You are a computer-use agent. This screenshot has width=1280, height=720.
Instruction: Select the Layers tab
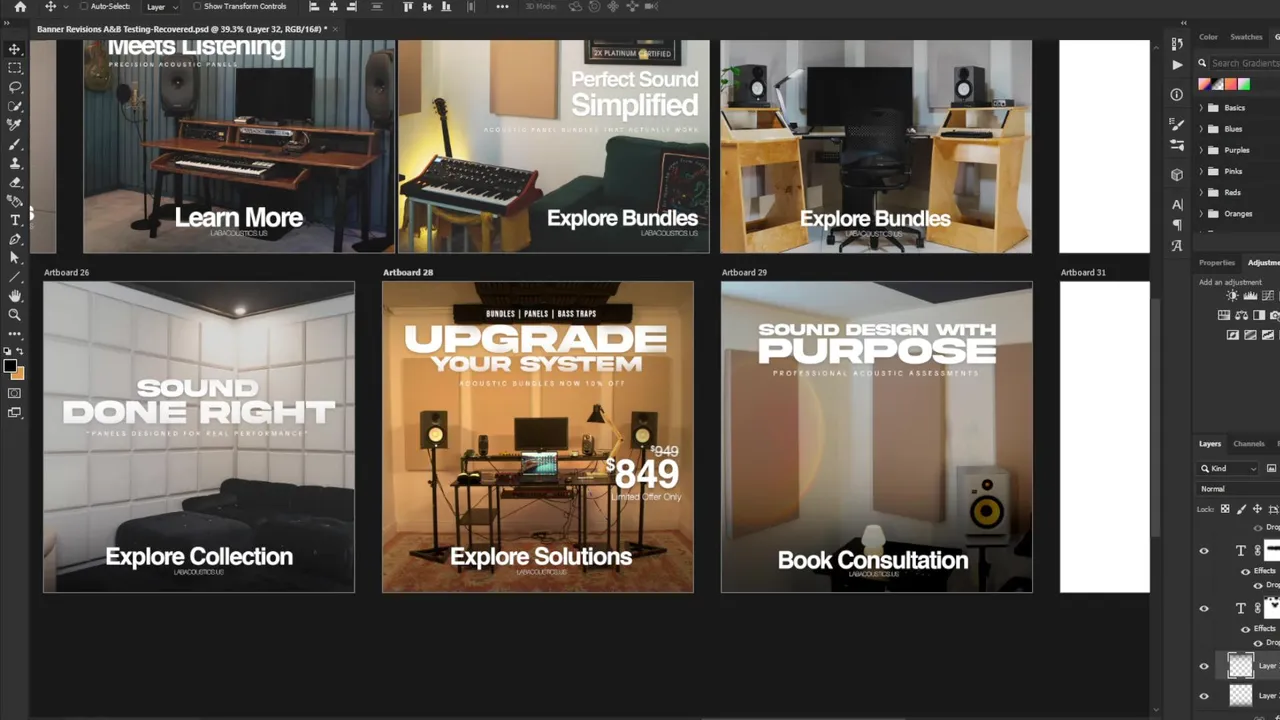[x=1210, y=444]
